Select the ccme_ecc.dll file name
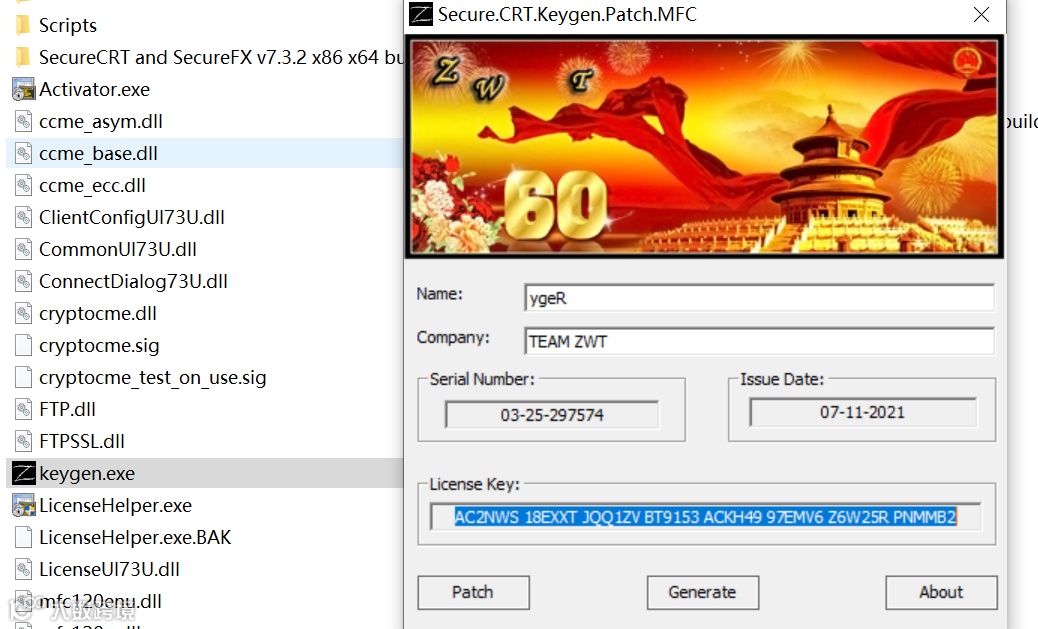 pyautogui.click(x=92, y=186)
